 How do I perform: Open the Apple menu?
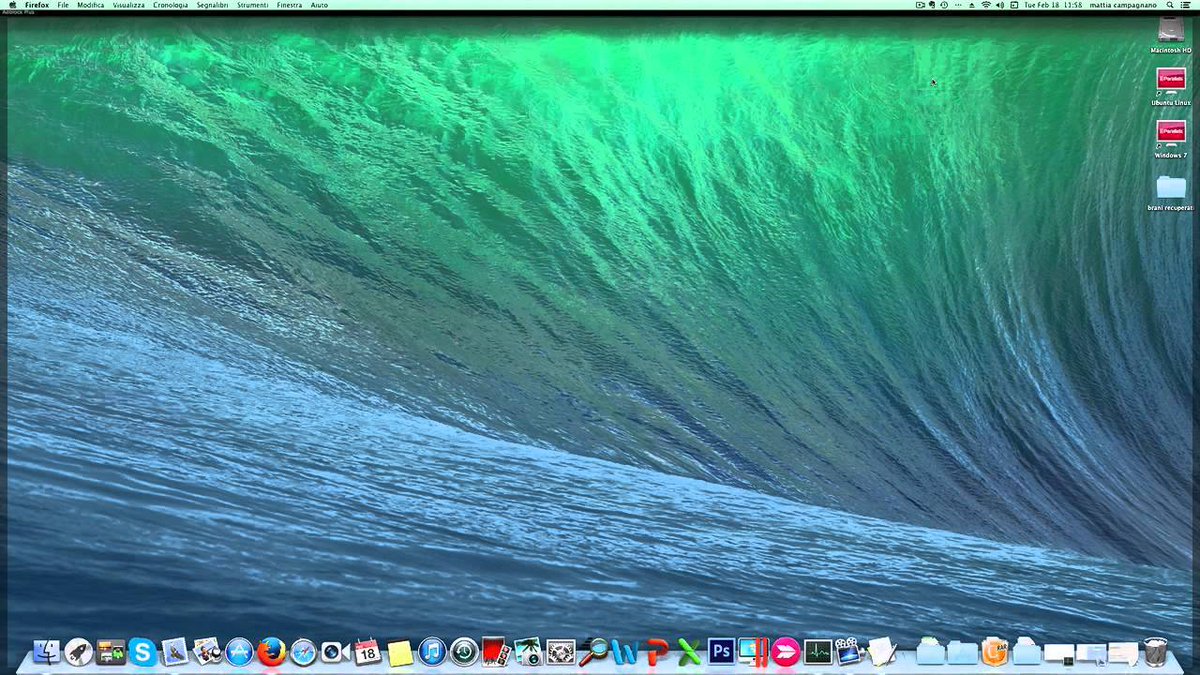pyautogui.click(x=11, y=5)
